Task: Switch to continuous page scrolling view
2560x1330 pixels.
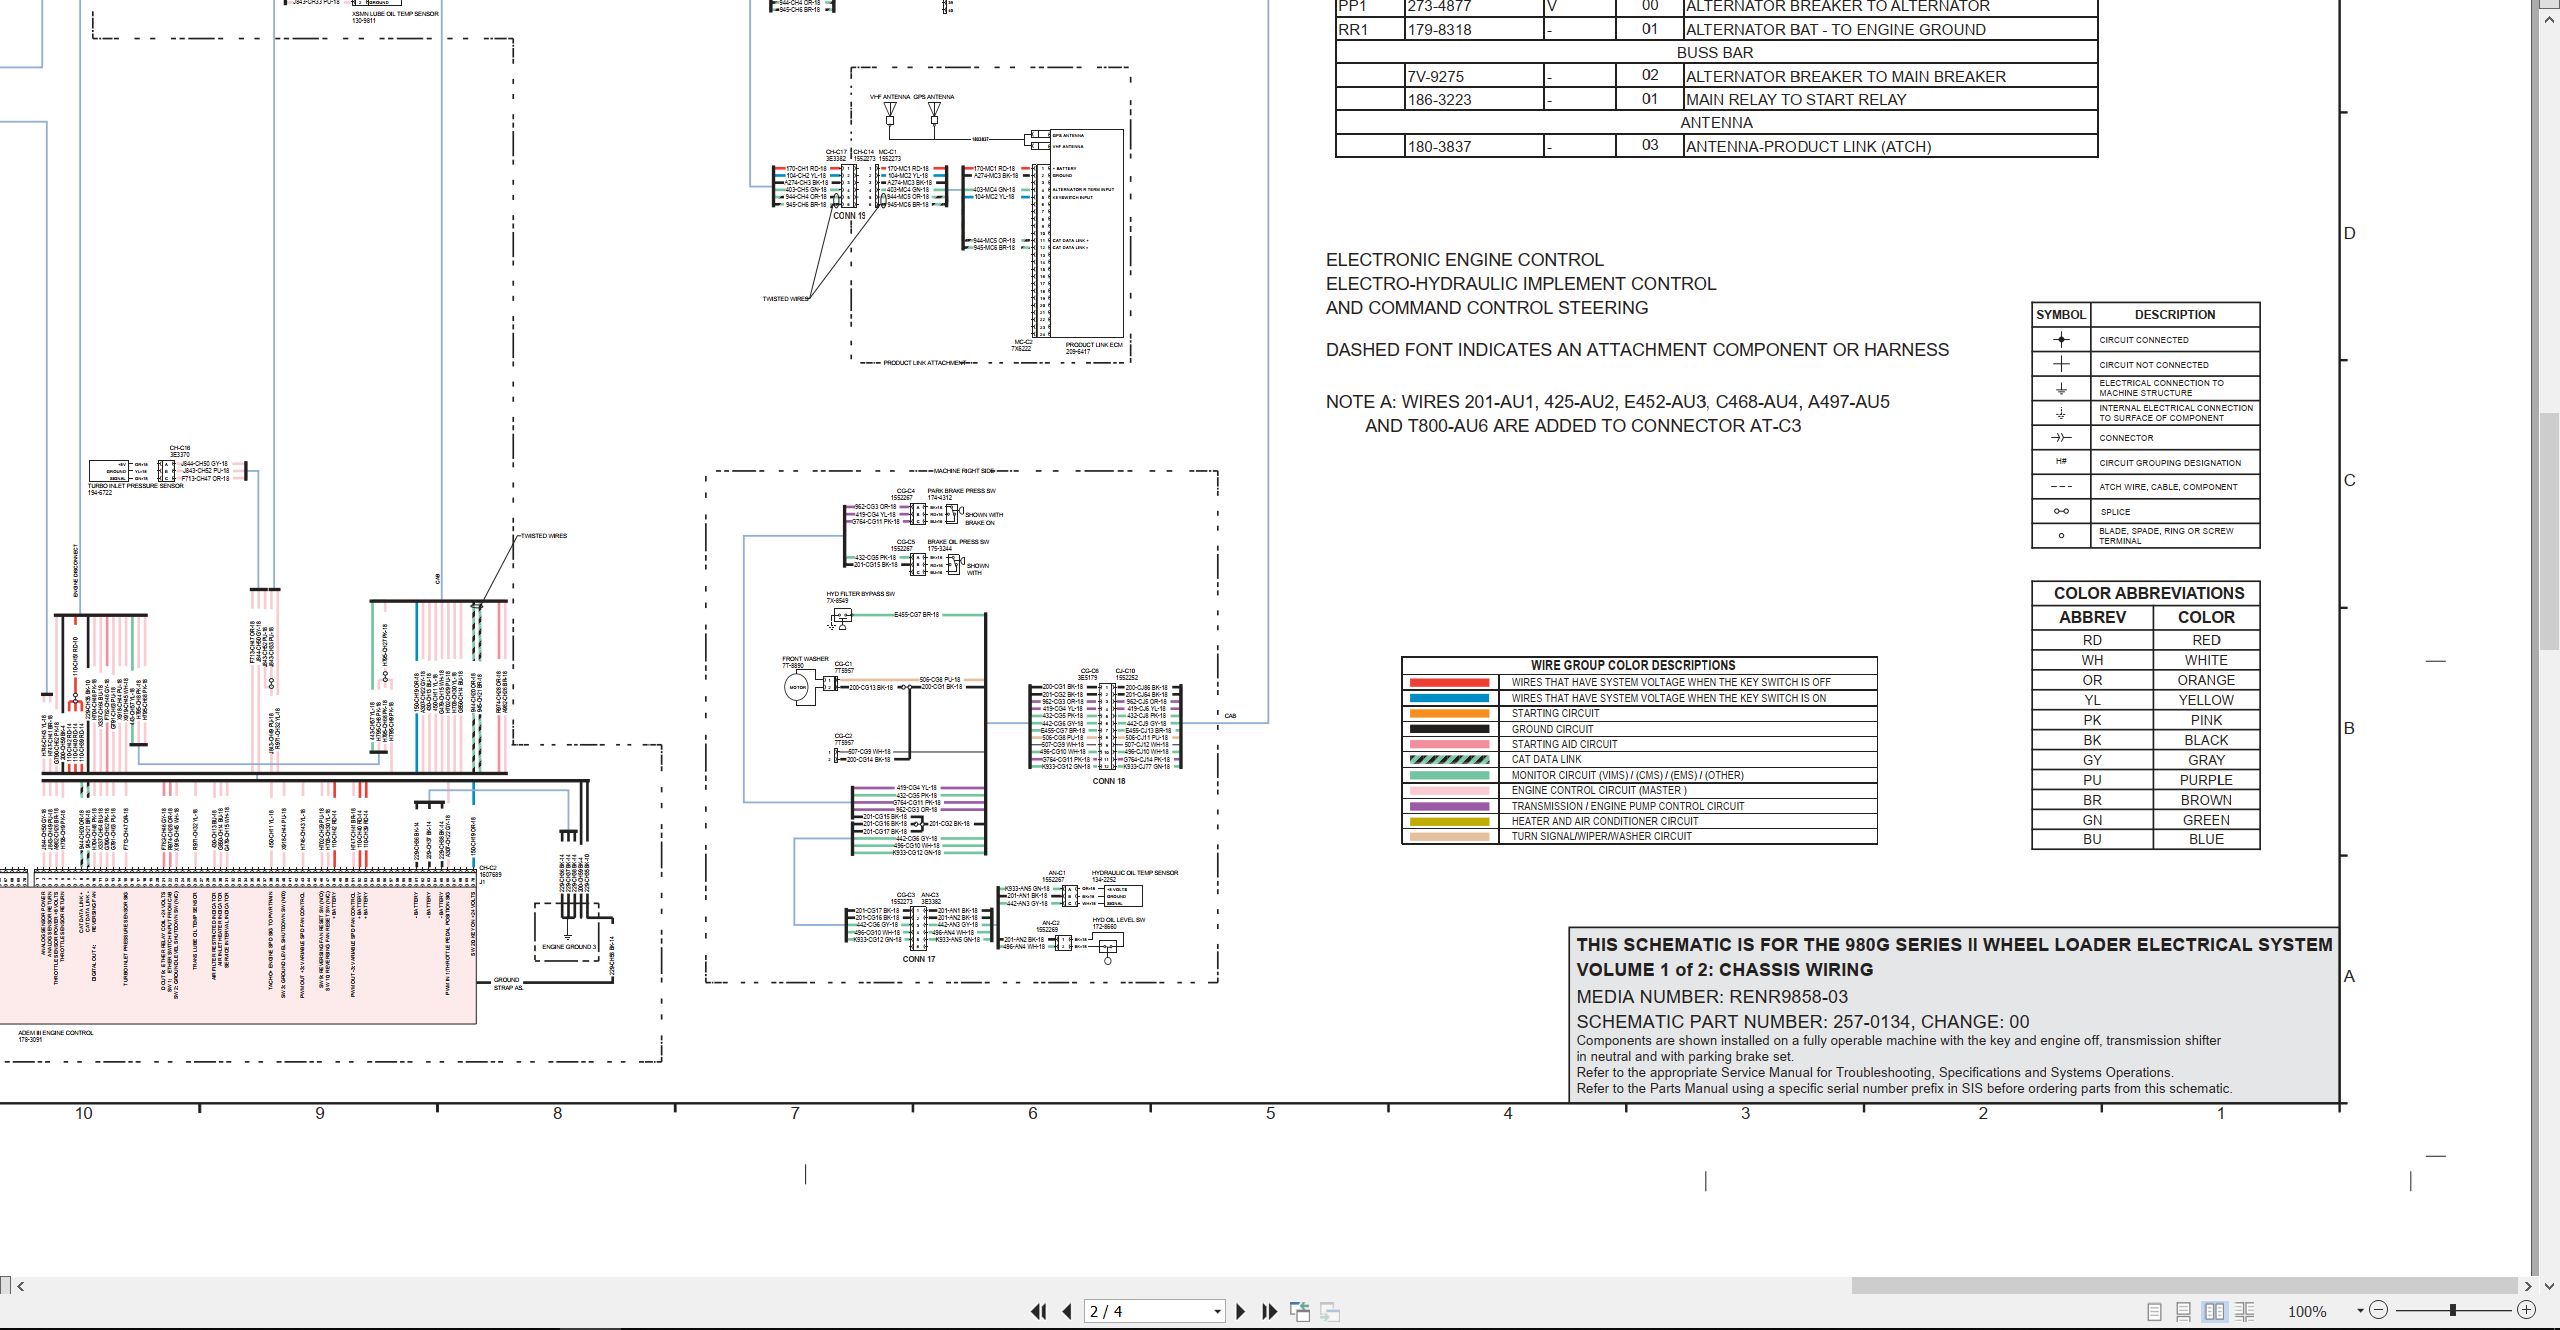Action: (x=2184, y=1311)
